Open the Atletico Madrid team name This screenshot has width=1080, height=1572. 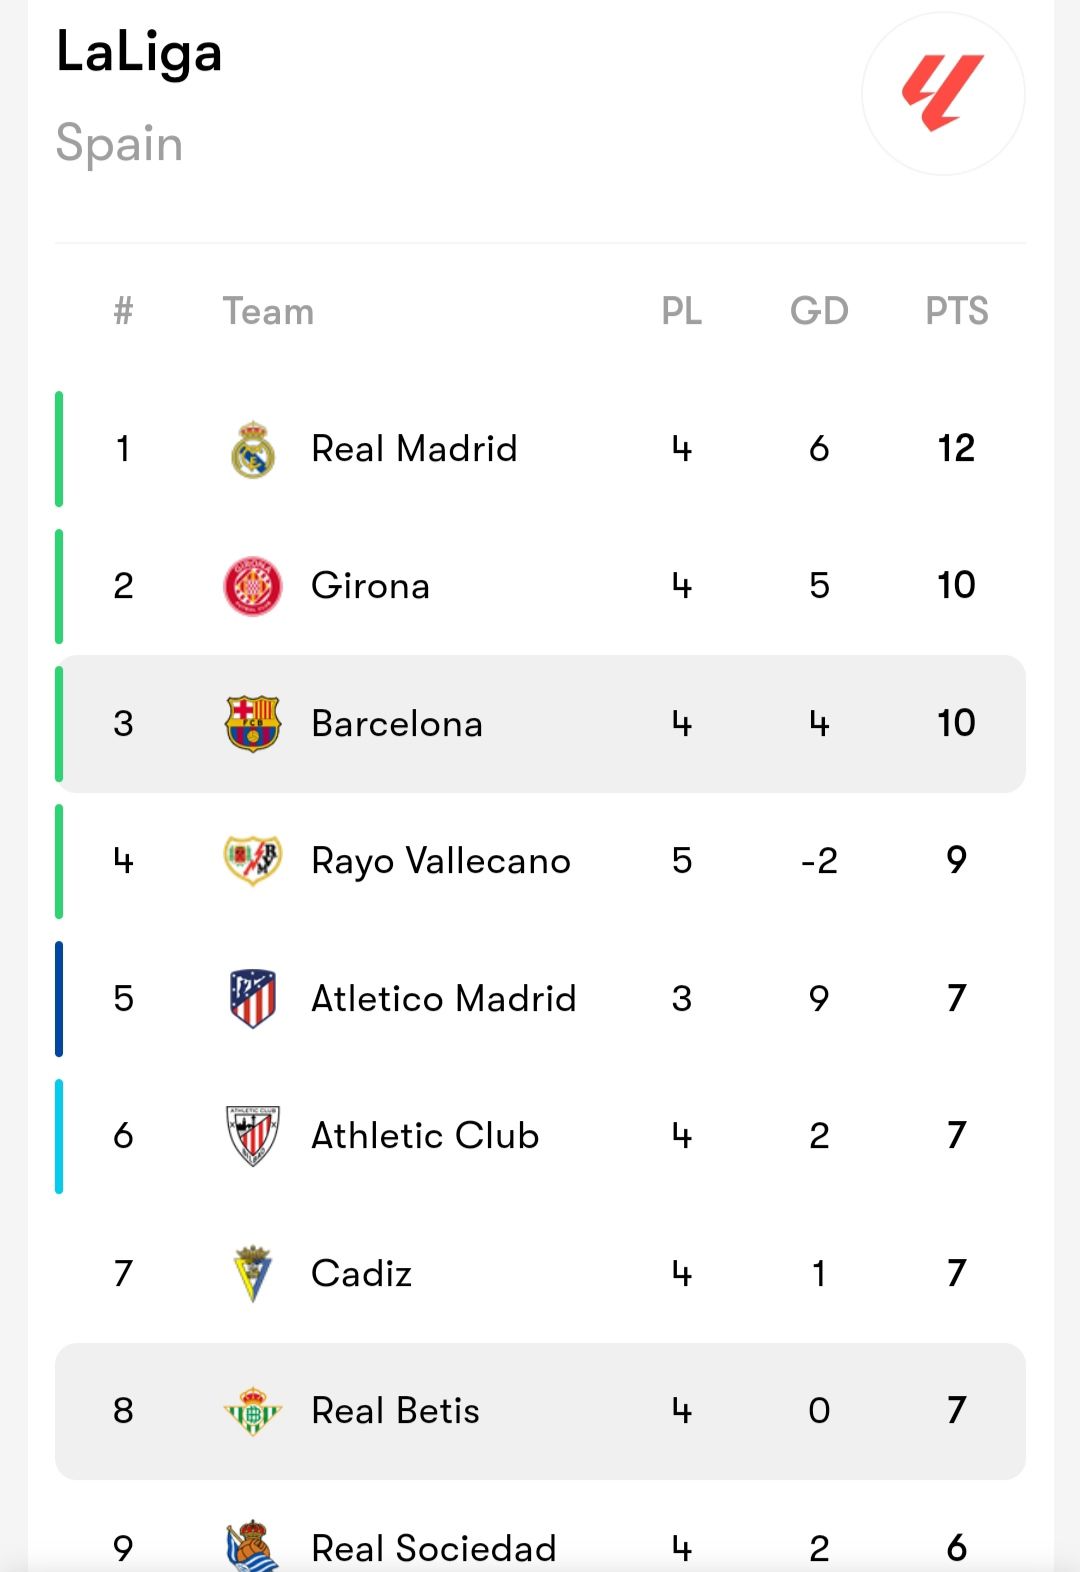pos(444,998)
